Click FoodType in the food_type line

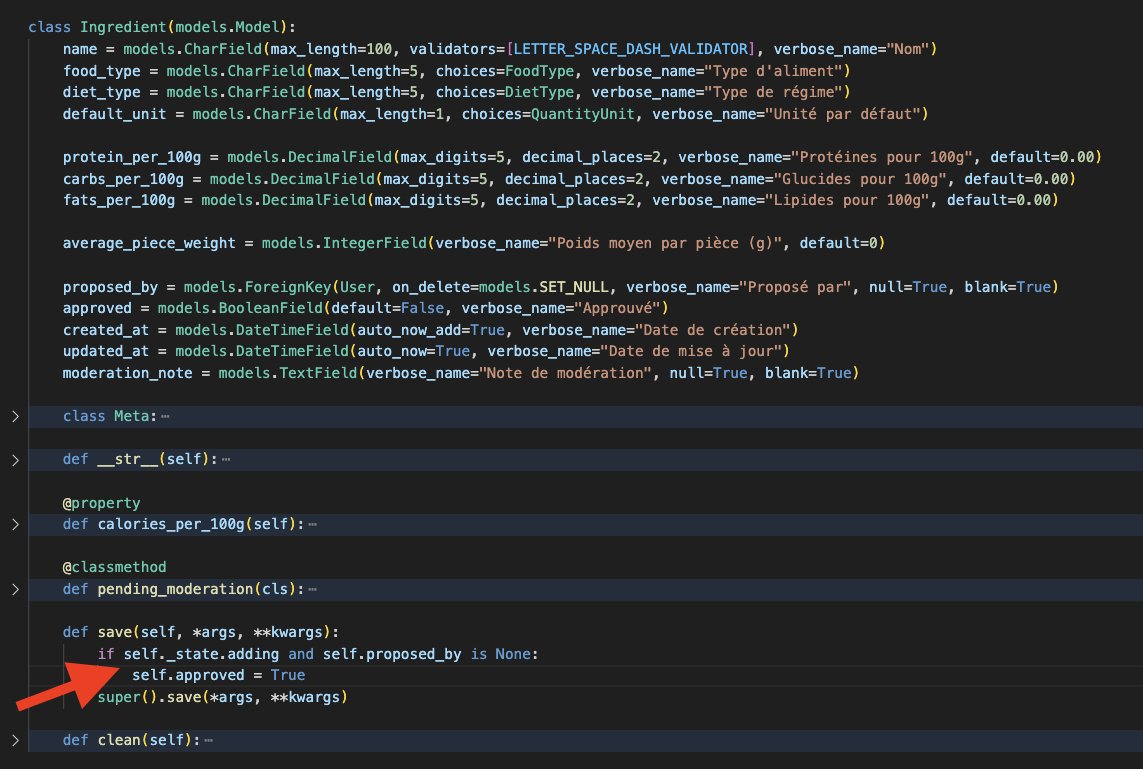coord(539,71)
